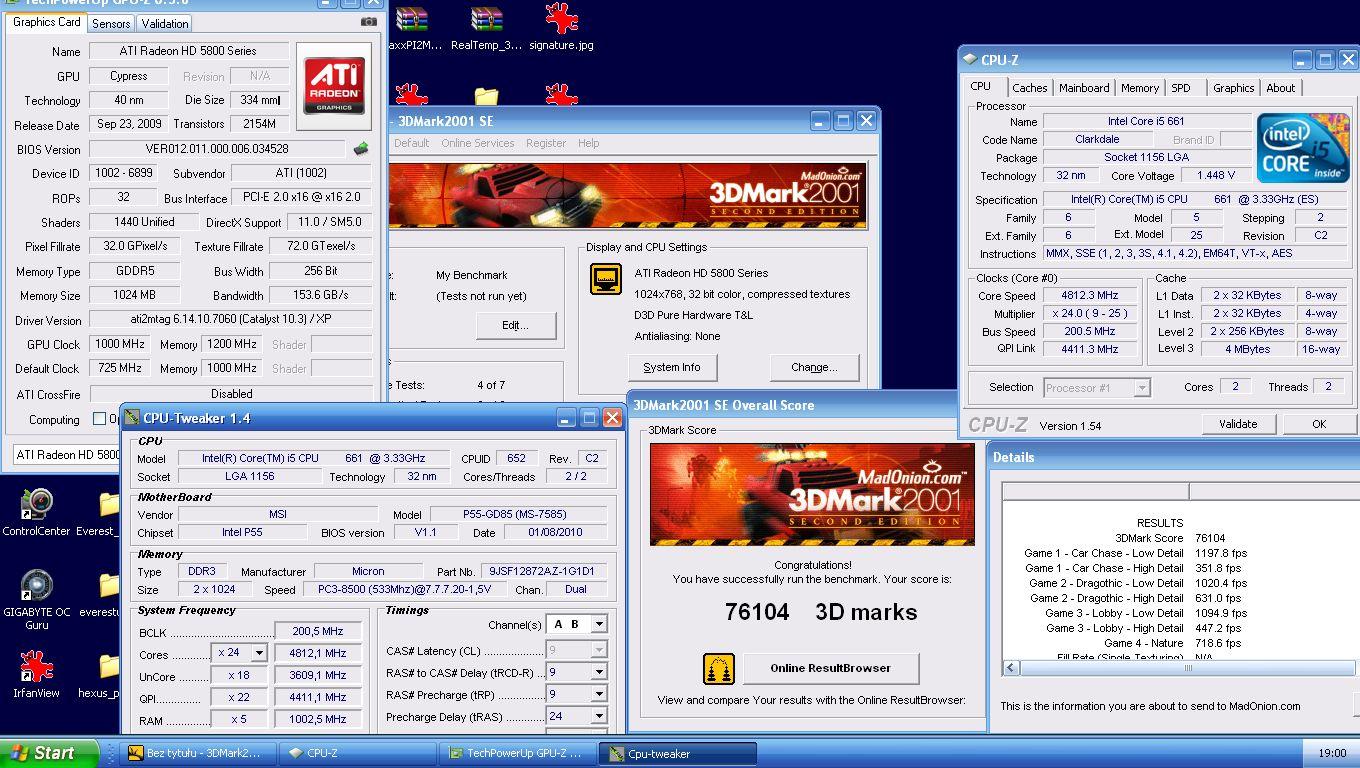The width and height of the screenshot is (1360, 768).
Task: Click the GPU-Z screenshot camera icon
Action: tap(369, 22)
